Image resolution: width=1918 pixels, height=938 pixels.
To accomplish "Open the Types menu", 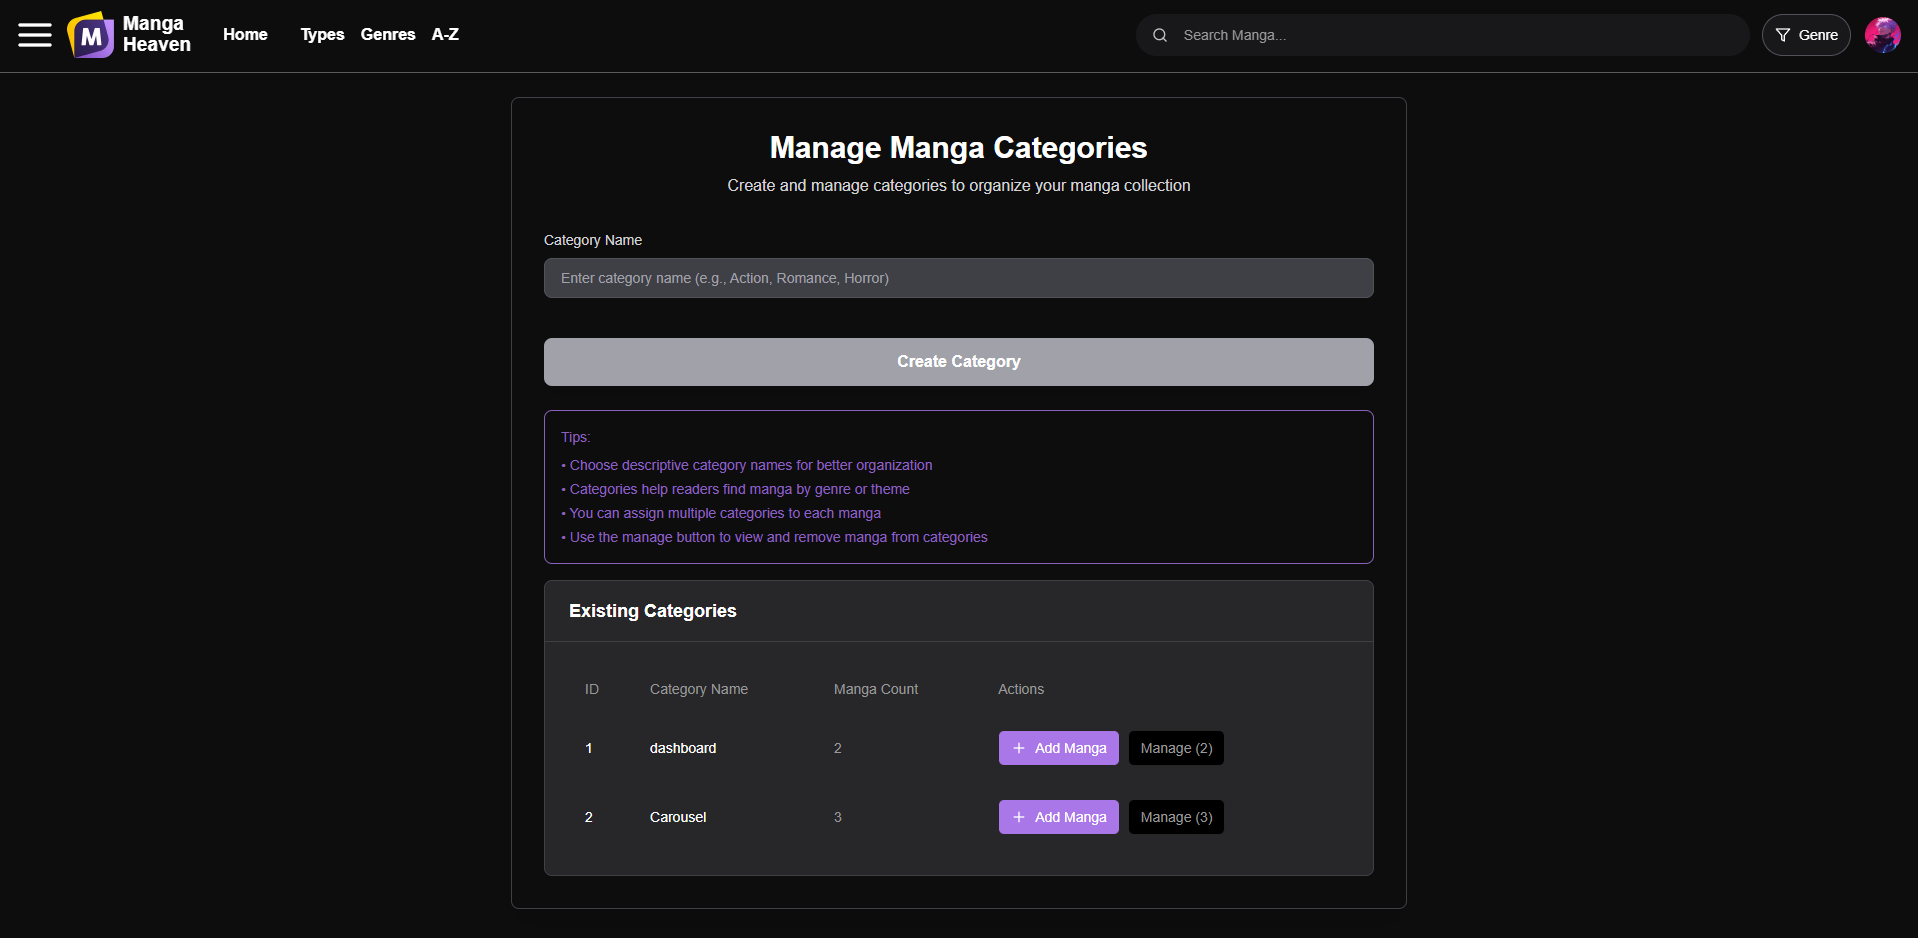I will click(322, 34).
